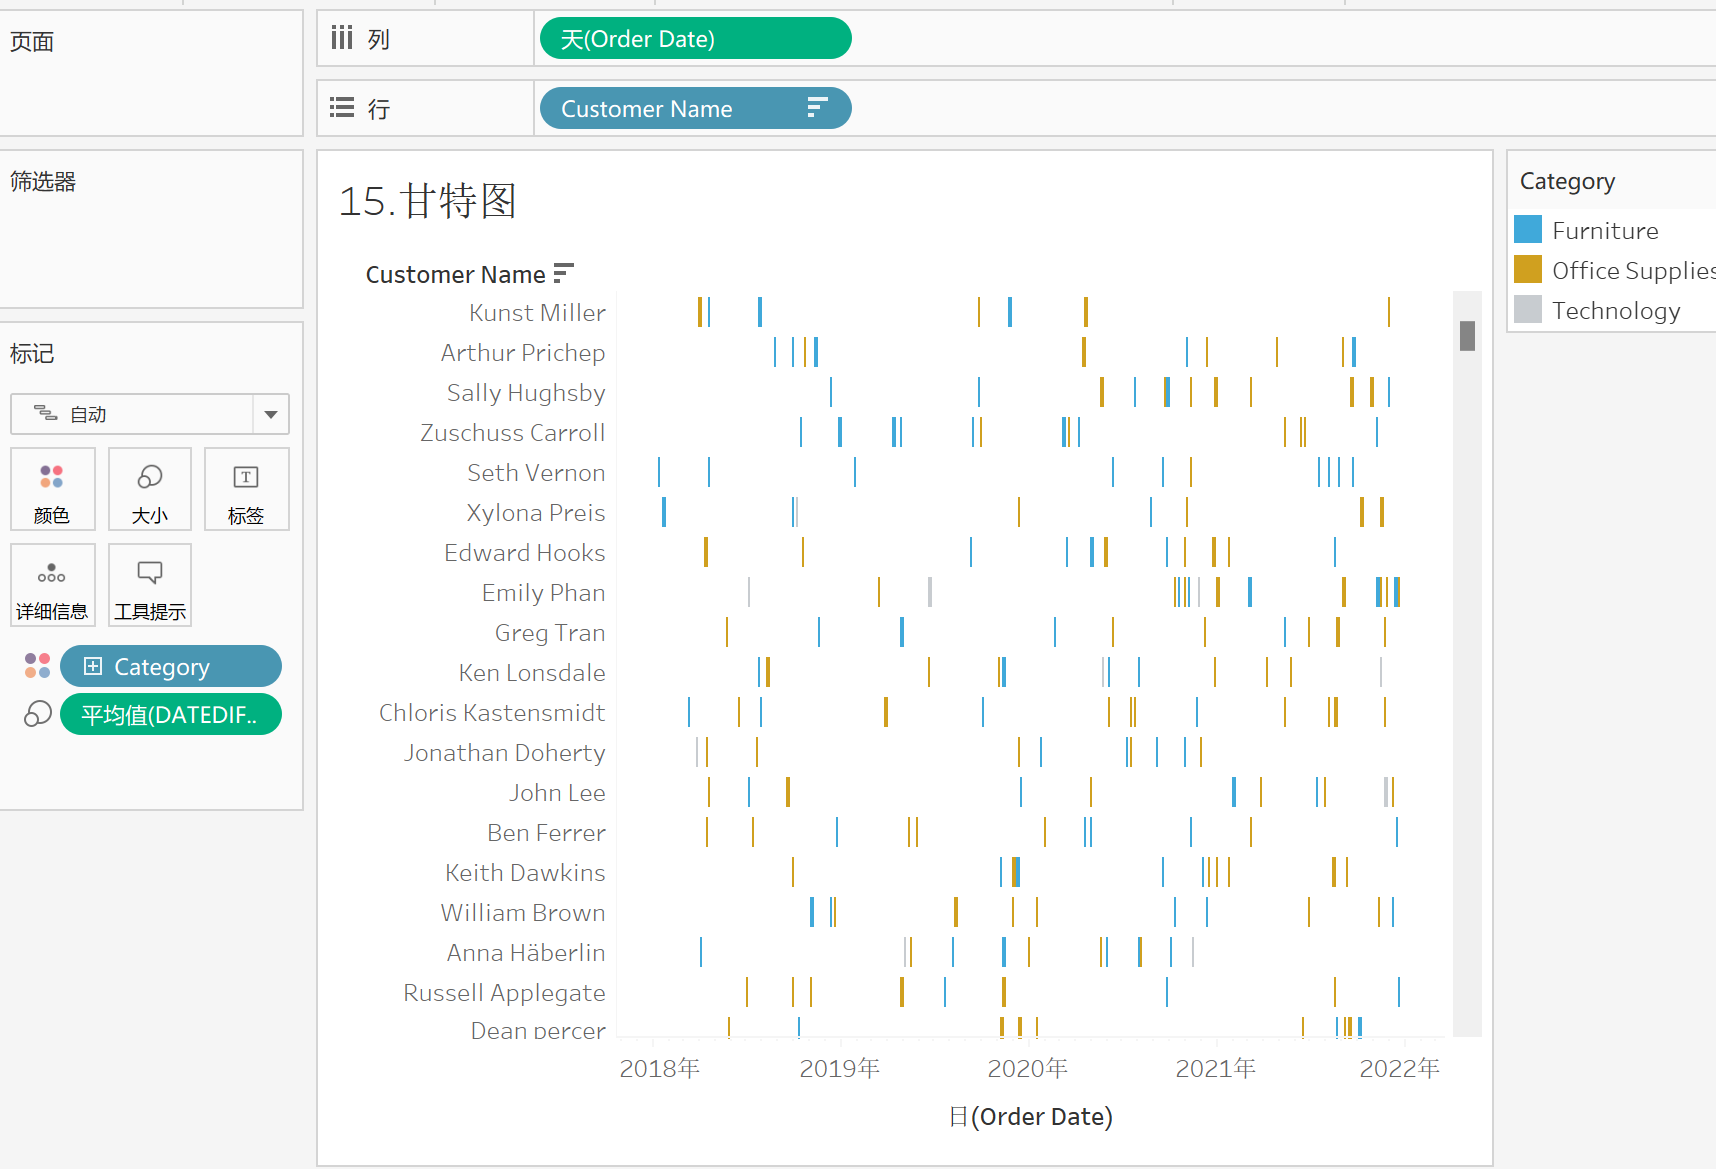Click the Furniture blue color swatch
1716x1169 pixels.
tap(1528, 229)
